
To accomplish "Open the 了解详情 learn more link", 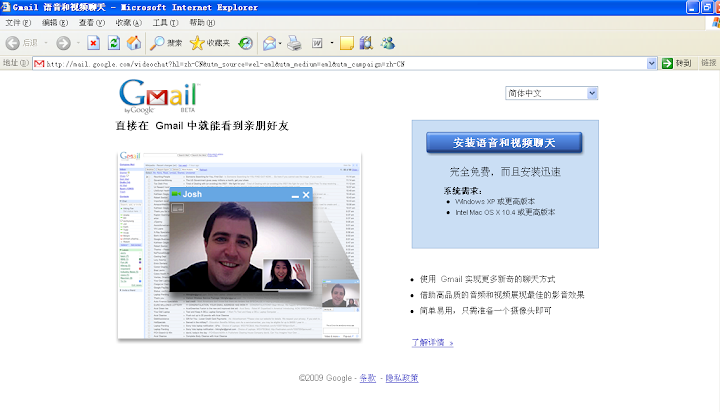I will (433, 343).
